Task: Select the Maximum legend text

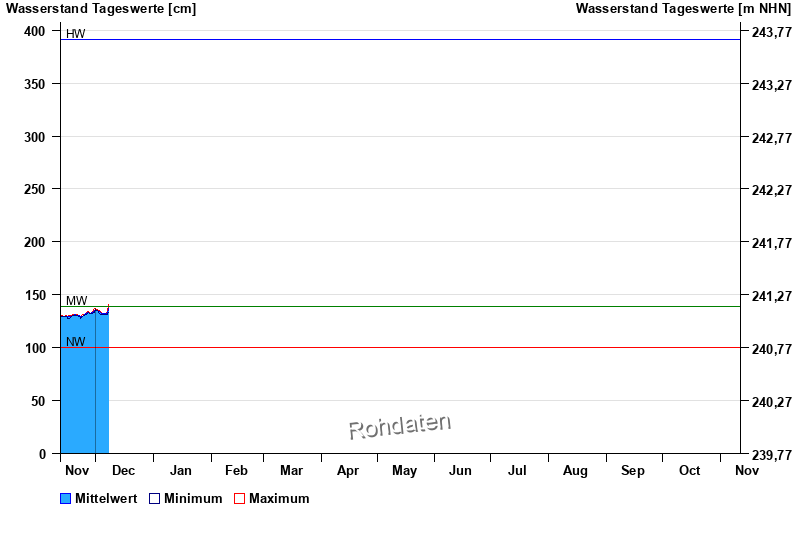Action: point(279,499)
